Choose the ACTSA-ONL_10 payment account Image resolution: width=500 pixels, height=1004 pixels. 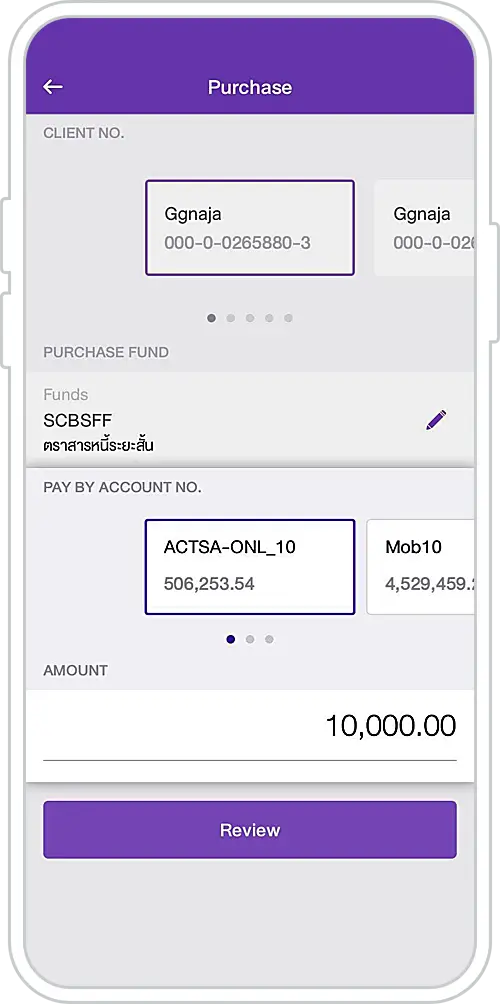(250, 567)
